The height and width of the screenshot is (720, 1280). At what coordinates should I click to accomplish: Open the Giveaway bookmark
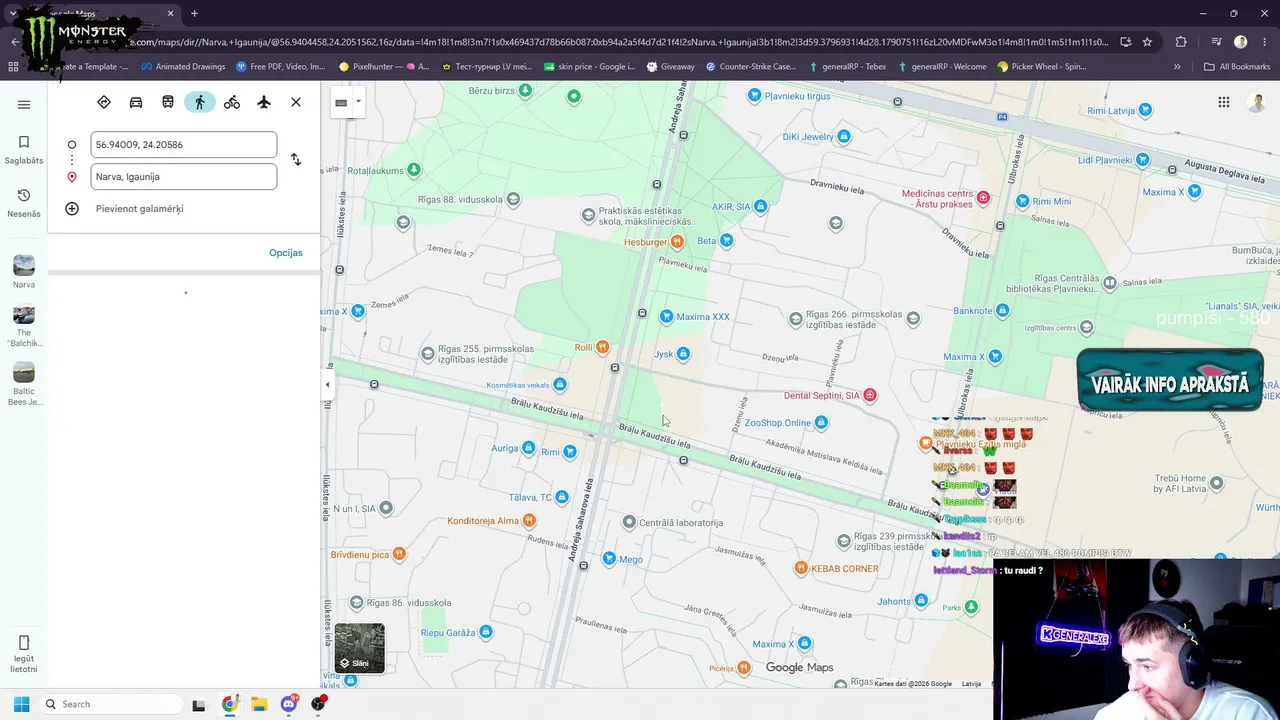[671, 67]
